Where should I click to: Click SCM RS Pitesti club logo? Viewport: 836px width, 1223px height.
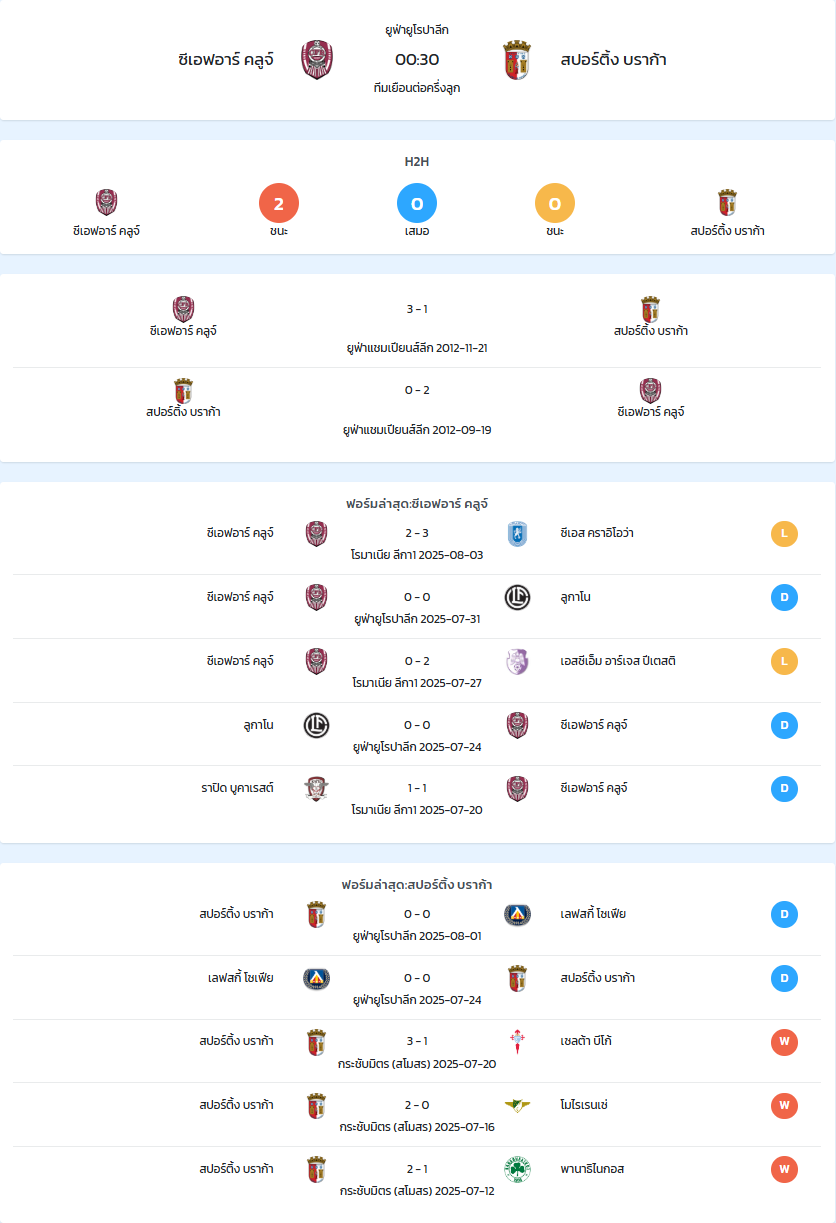(x=517, y=662)
